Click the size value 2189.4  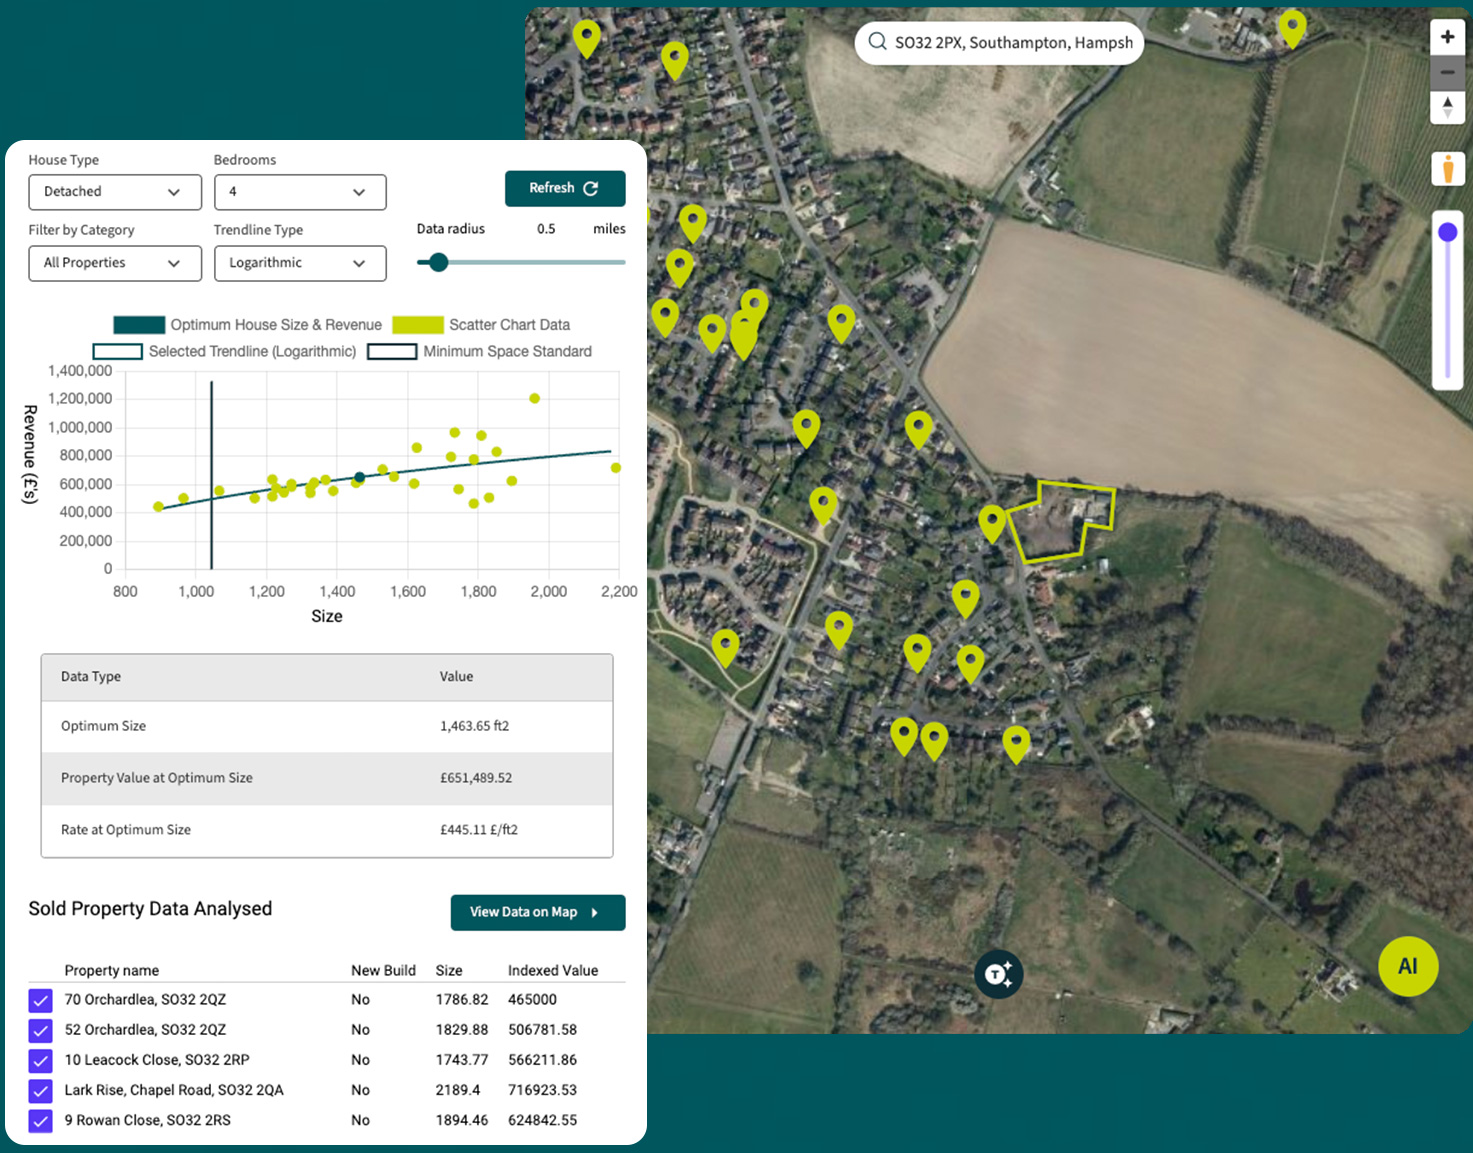click(458, 1090)
